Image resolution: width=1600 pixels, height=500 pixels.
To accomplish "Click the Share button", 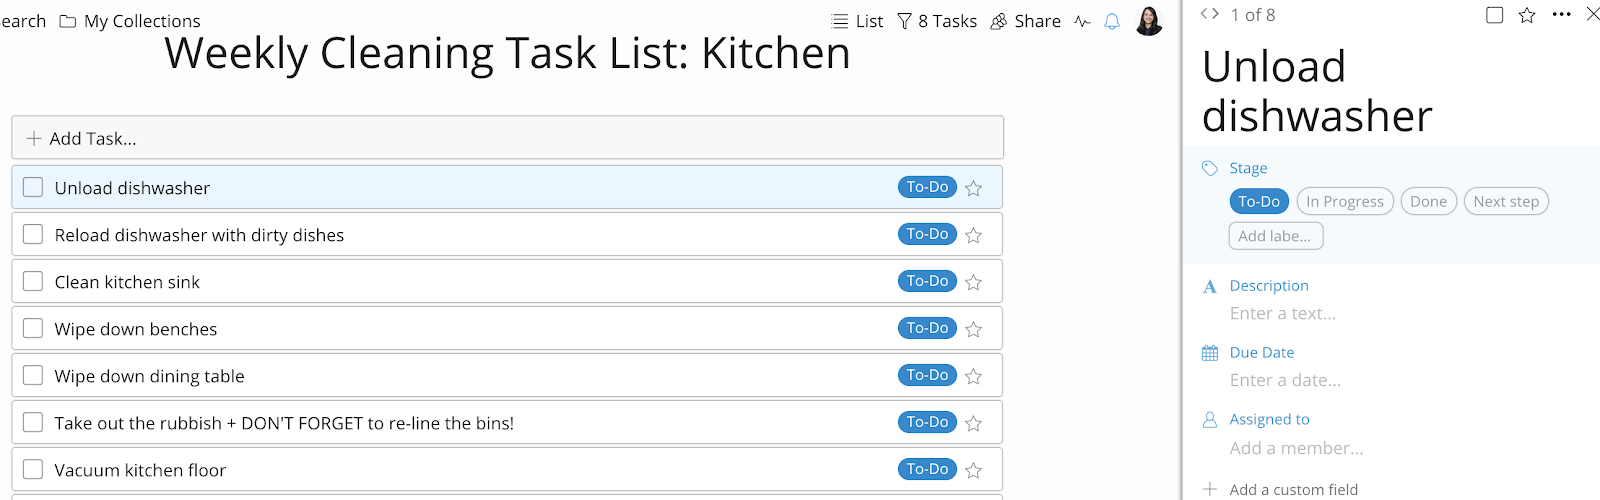I will [1025, 21].
